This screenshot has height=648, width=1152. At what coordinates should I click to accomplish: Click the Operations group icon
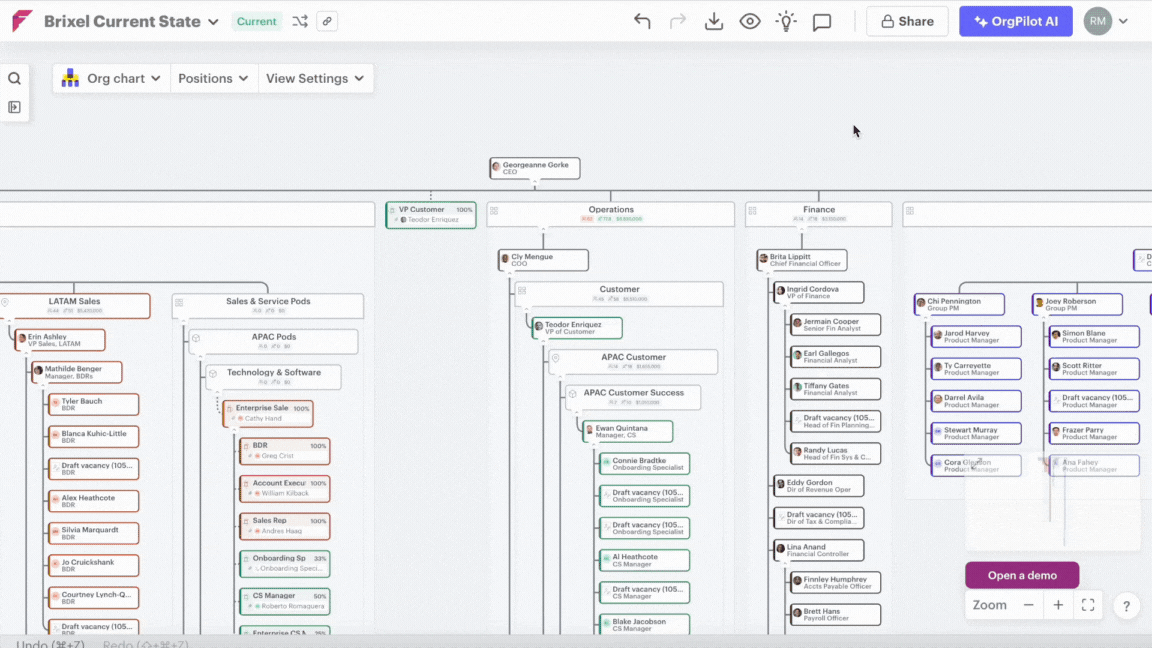click(x=494, y=211)
